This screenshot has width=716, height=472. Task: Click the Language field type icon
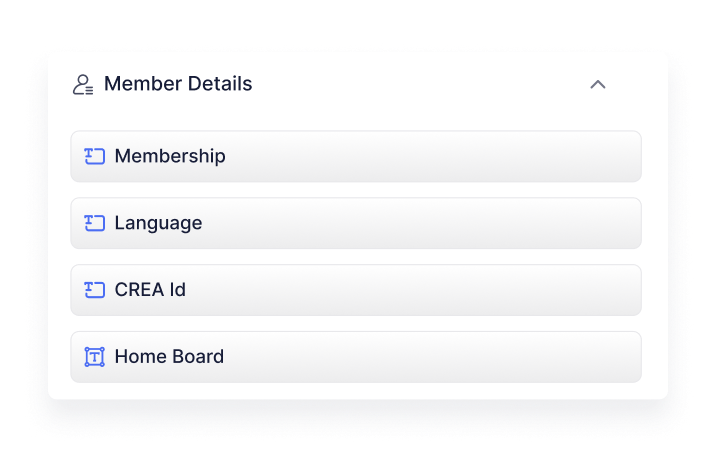[x=95, y=223]
